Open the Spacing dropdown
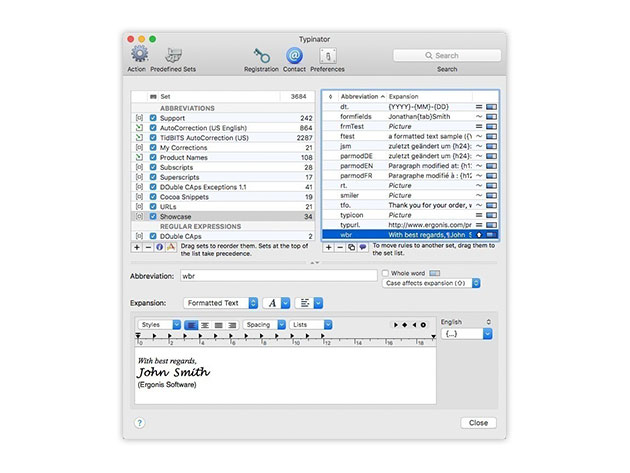Viewport: 630px width, 473px height. (264, 325)
